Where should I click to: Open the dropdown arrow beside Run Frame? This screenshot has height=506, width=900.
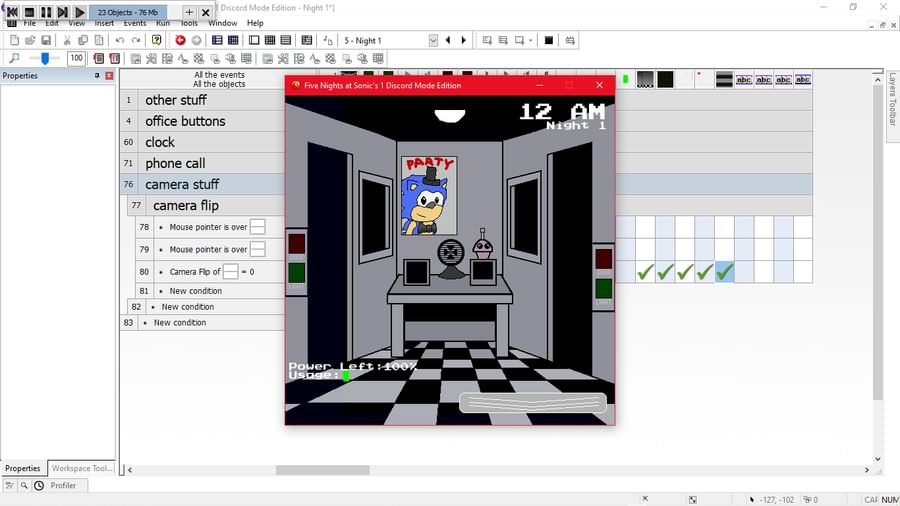[x=531, y=40]
